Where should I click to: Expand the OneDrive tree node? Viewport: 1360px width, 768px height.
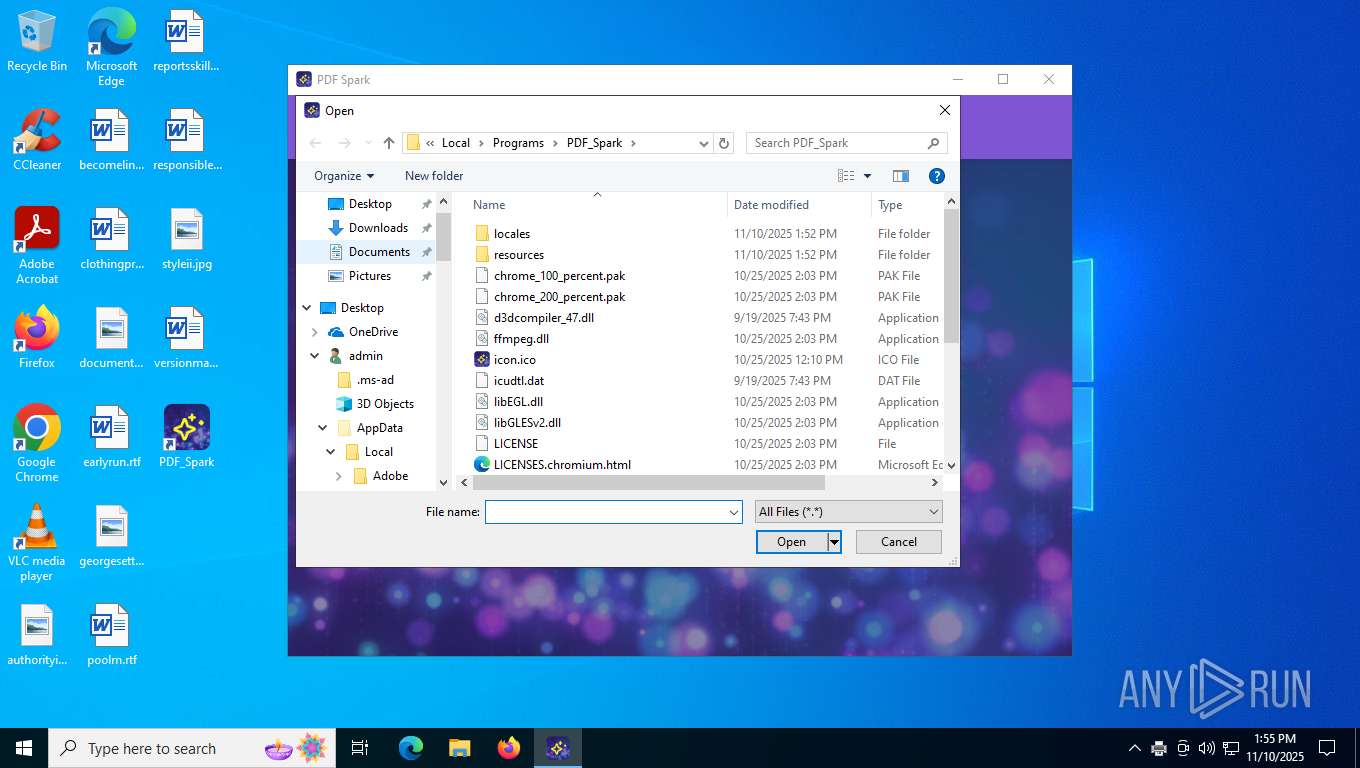[x=315, y=332]
